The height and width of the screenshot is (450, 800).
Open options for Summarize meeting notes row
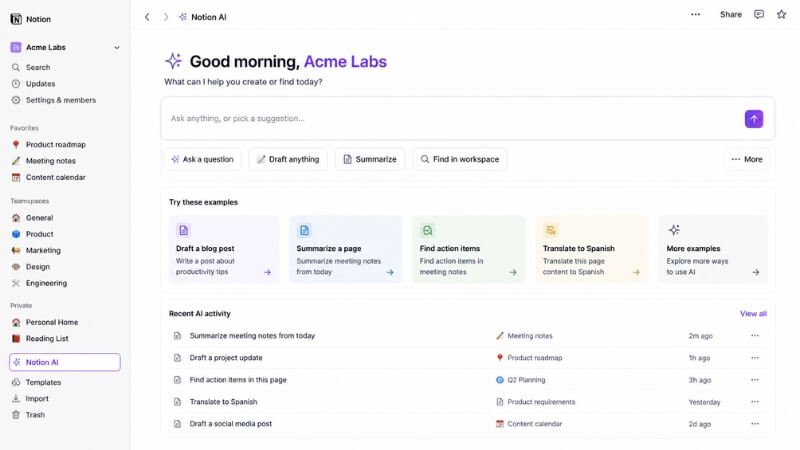(x=755, y=336)
